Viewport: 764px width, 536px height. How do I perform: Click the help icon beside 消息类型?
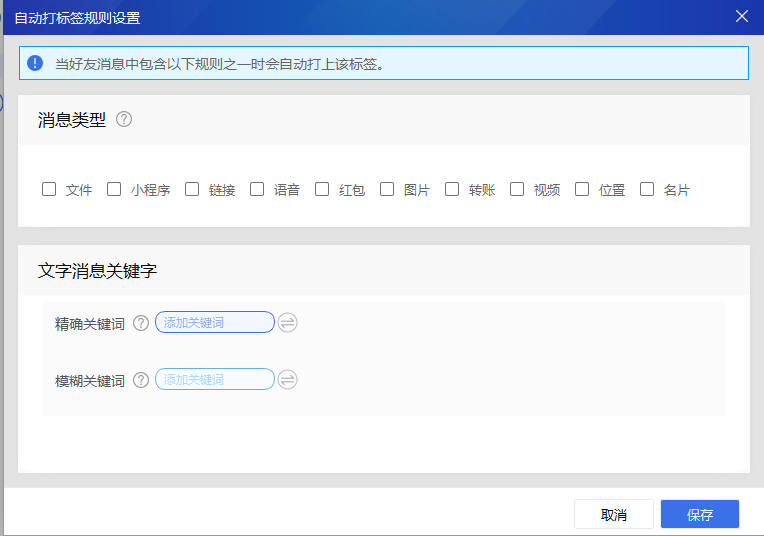click(x=124, y=119)
